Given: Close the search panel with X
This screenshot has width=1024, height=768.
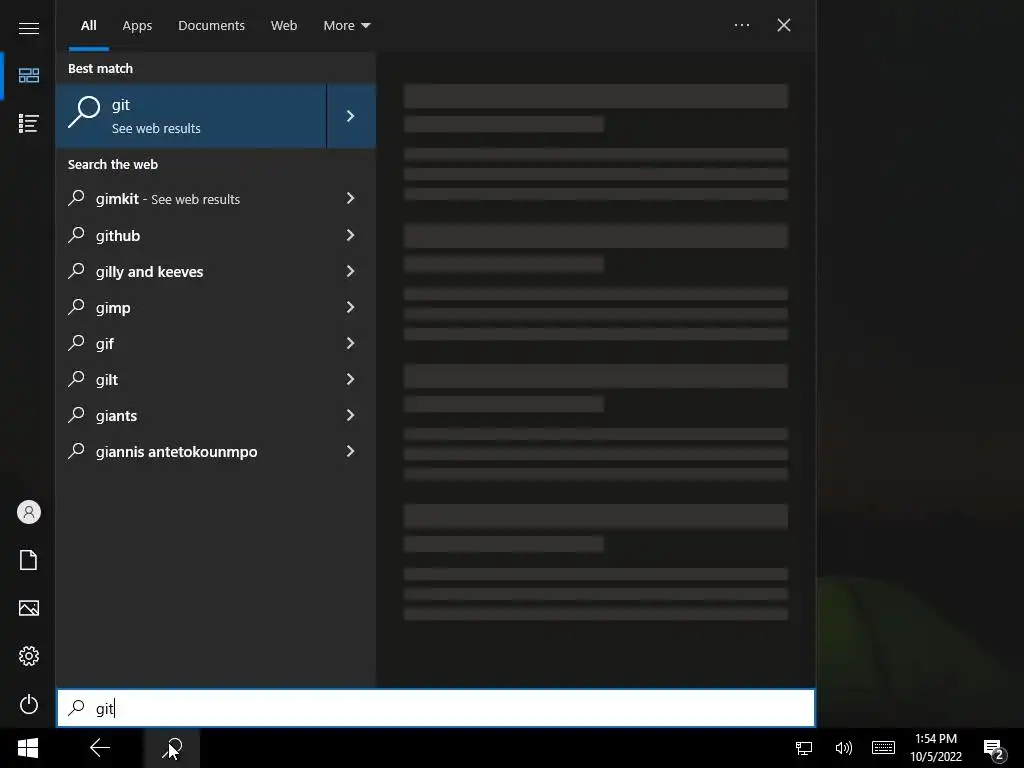Looking at the screenshot, I should (784, 25).
